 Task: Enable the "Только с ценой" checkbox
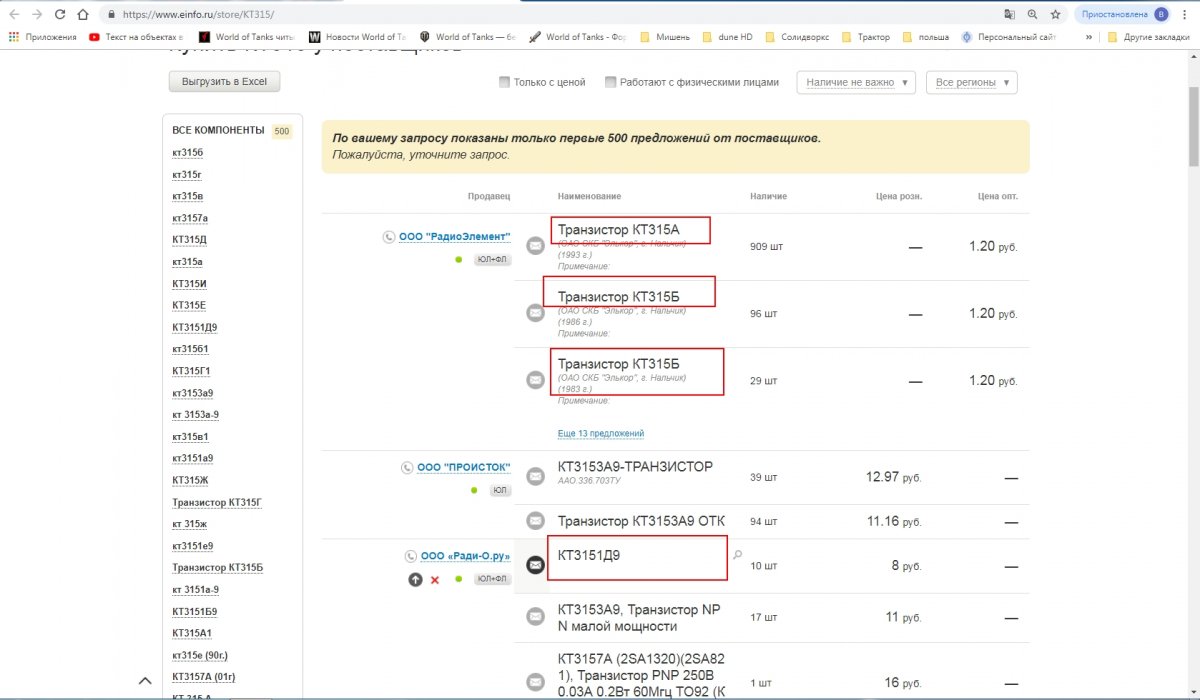[x=505, y=82]
